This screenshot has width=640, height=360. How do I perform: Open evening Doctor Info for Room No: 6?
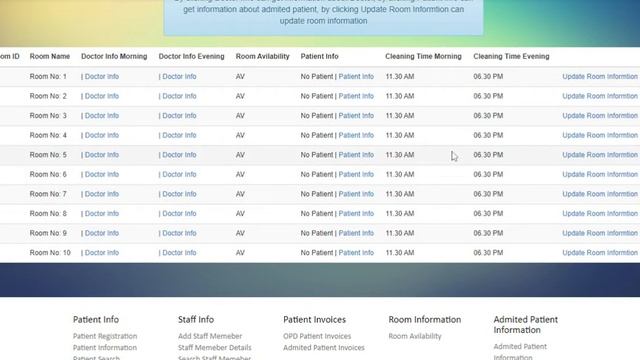point(179,174)
